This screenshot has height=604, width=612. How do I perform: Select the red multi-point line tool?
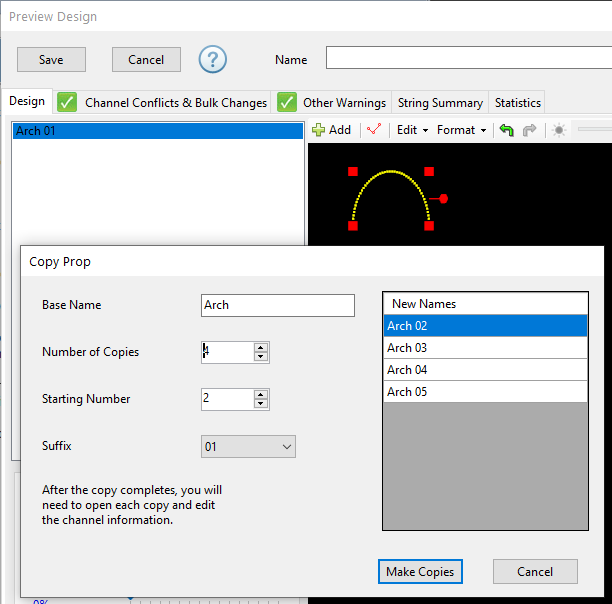(x=374, y=130)
